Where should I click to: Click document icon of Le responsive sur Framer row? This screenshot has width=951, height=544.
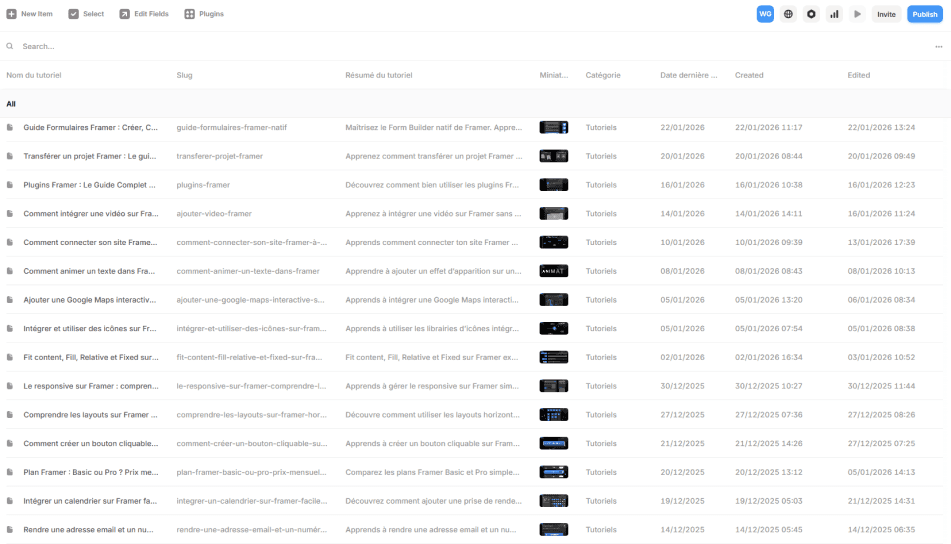tap(10, 386)
